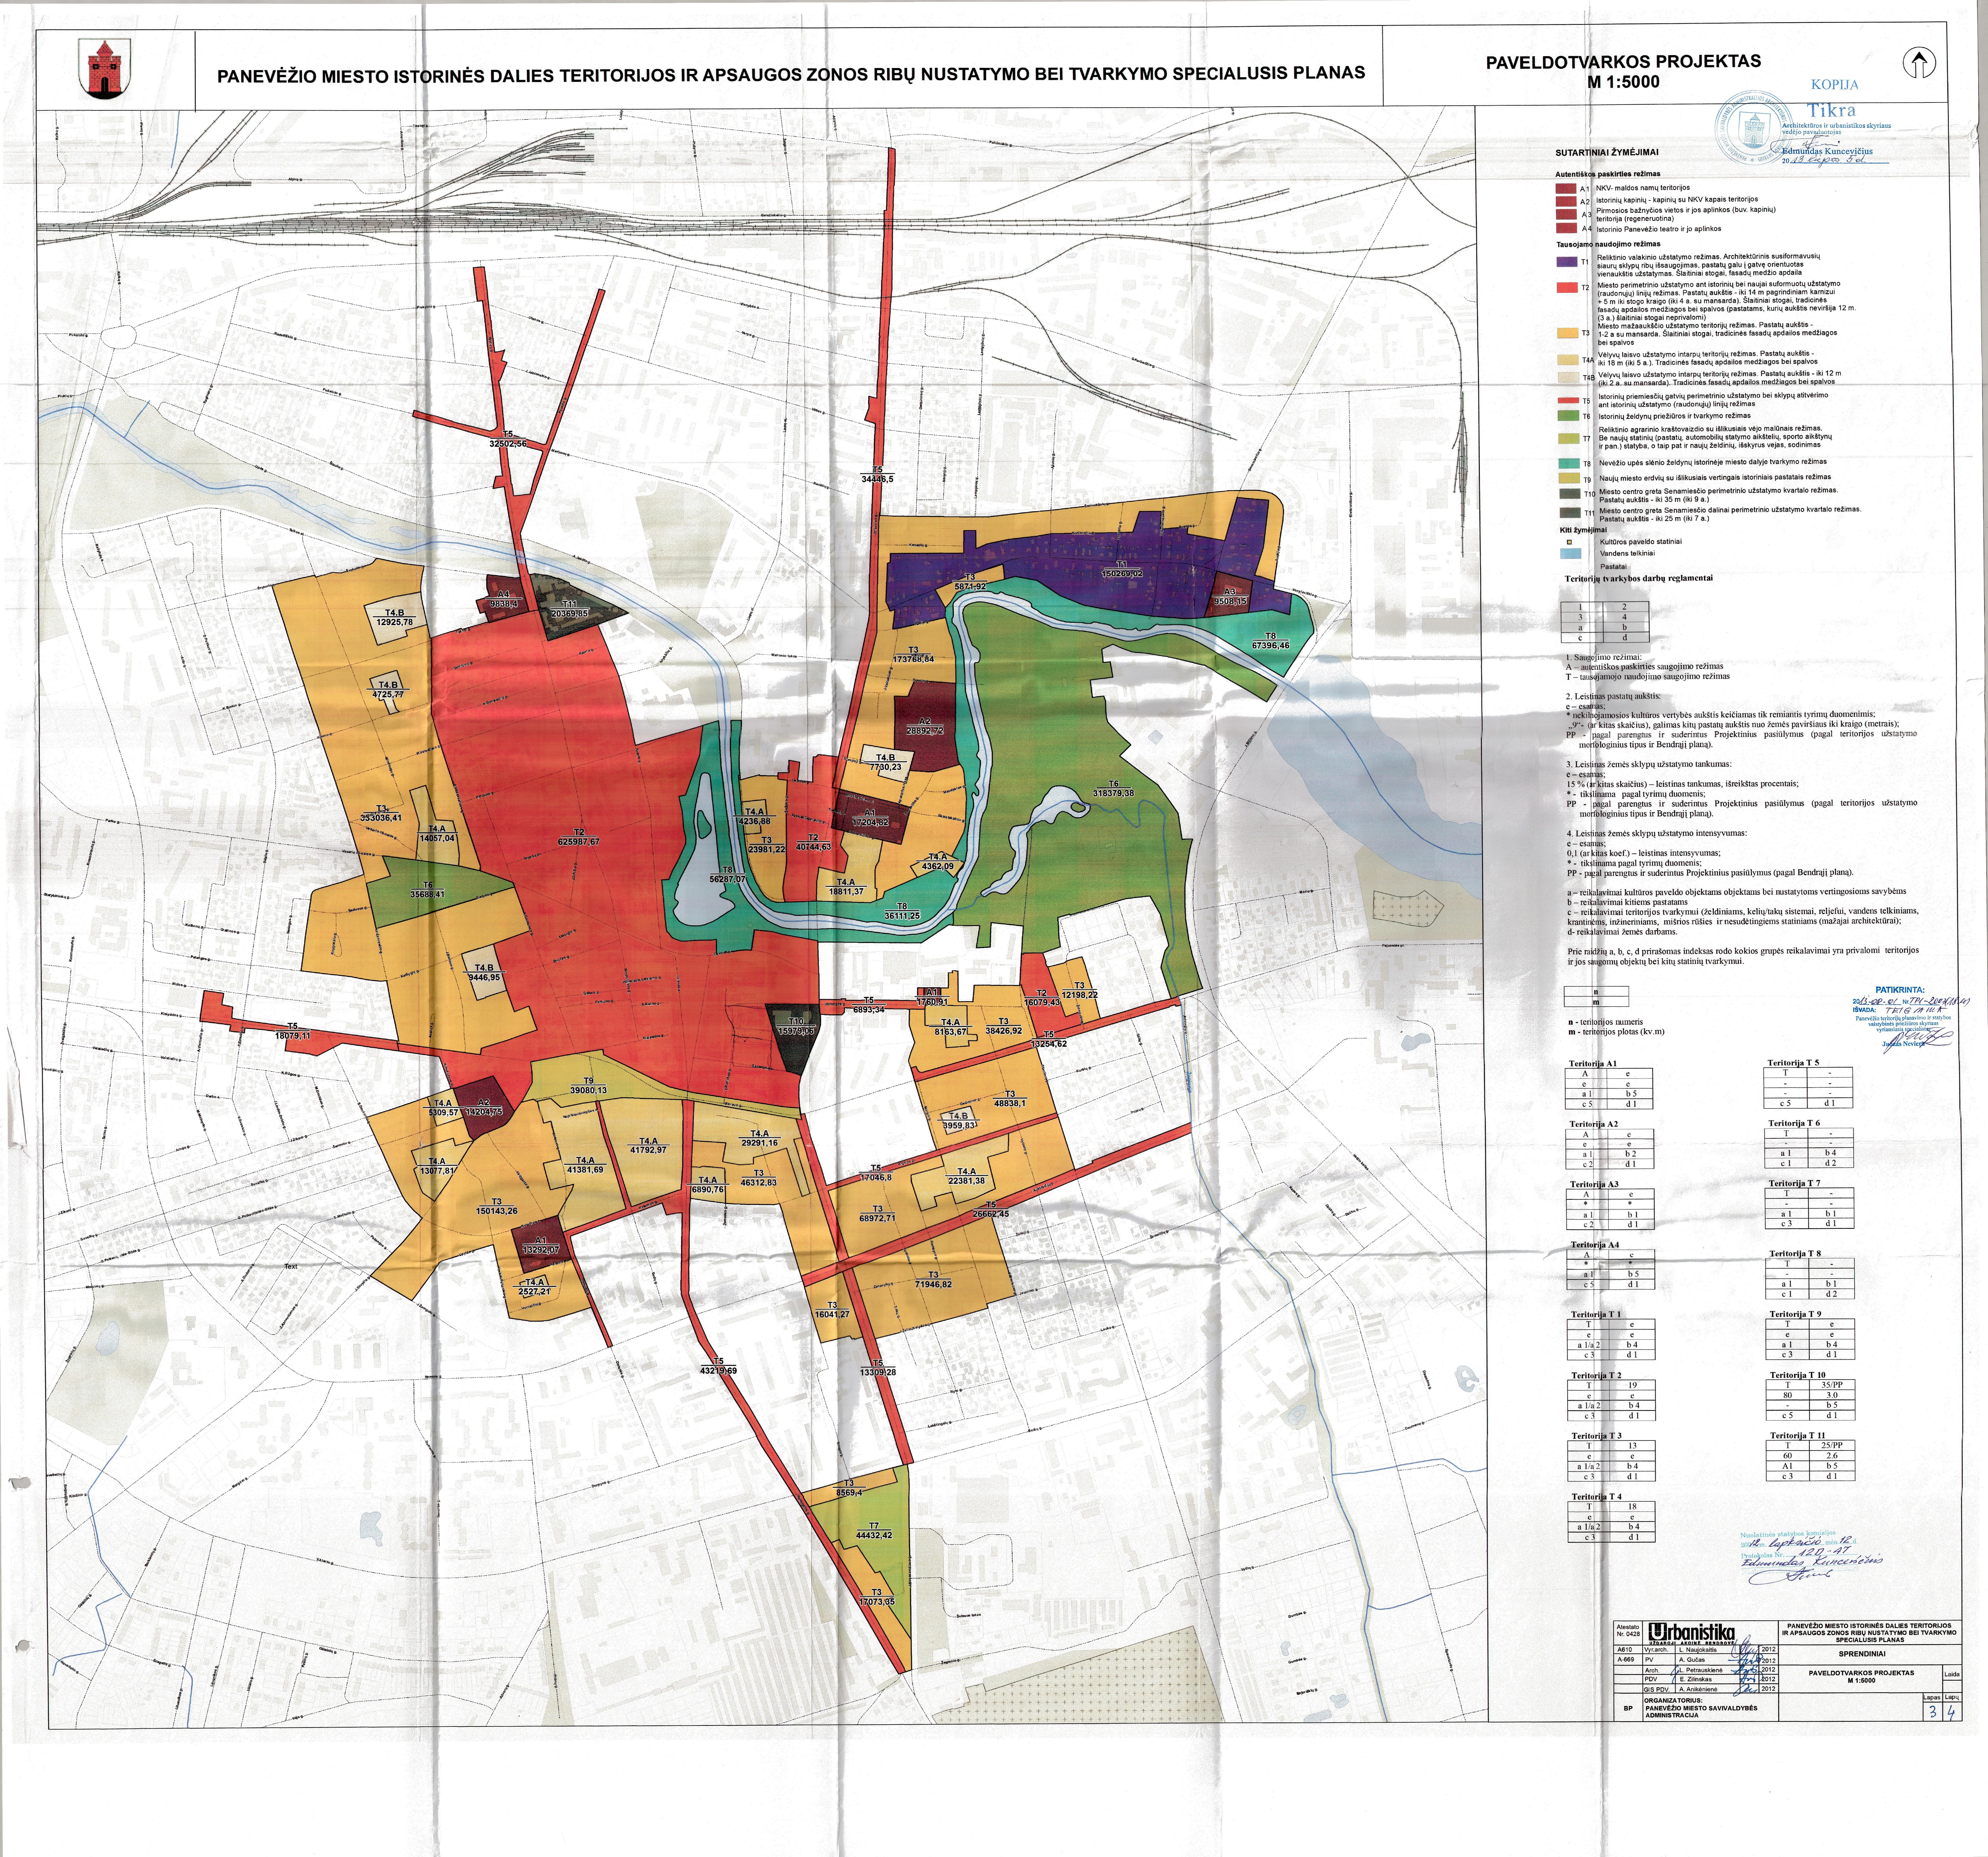The image size is (1988, 1857).
Task: Click map label 'T4.B 9446,95'
Action: click(484, 973)
